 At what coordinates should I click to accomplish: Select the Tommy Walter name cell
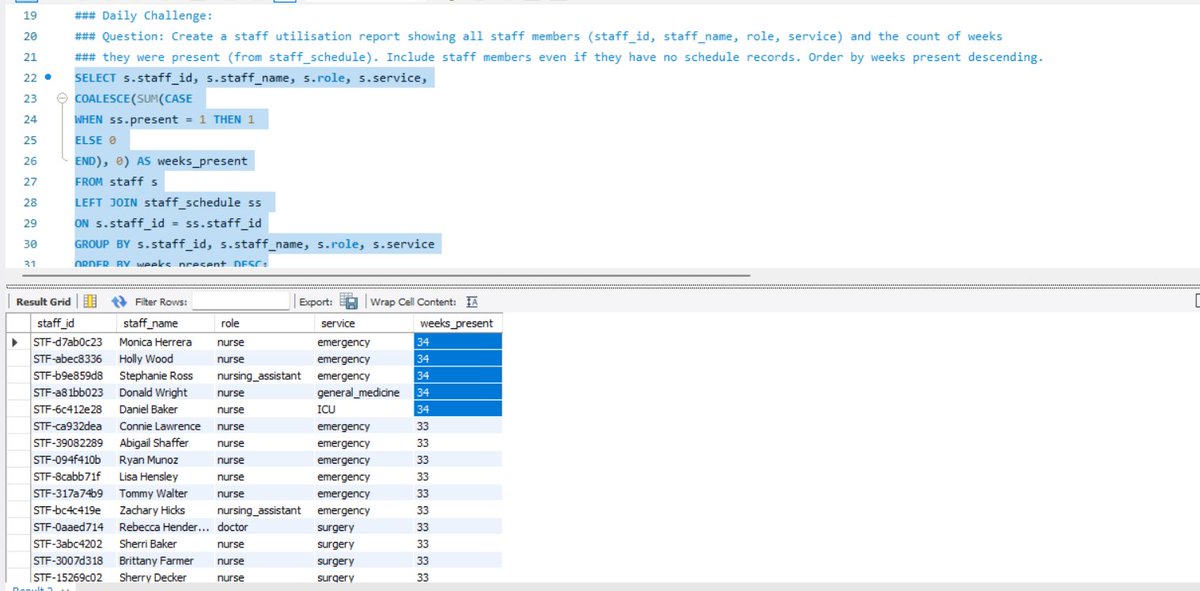[164, 494]
